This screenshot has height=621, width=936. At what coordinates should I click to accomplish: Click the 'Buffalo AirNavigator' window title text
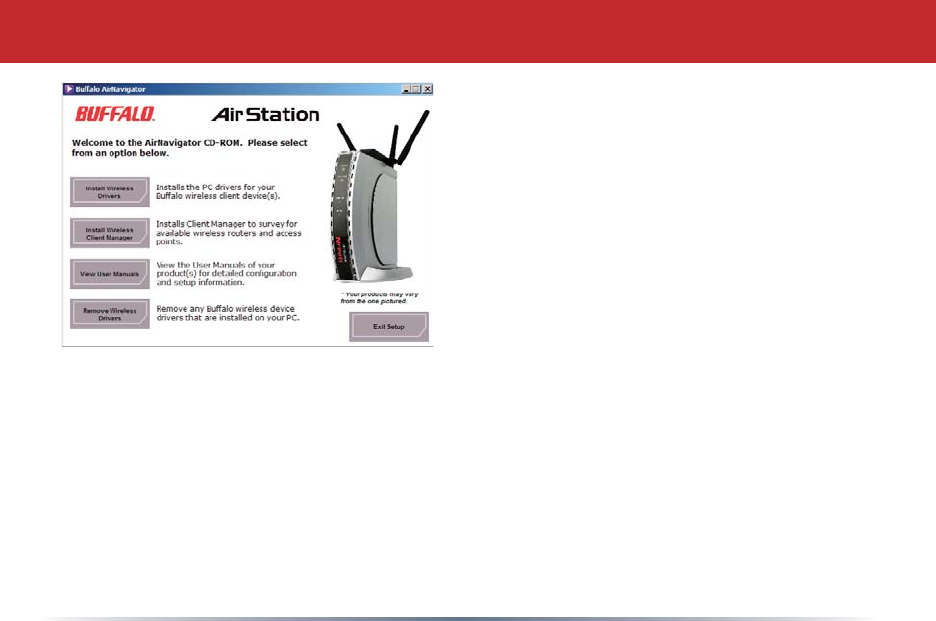(x=110, y=89)
